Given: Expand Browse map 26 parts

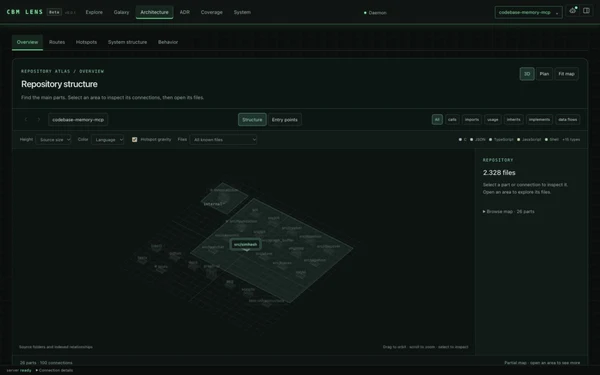Looking at the screenshot, I should click(x=509, y=211).
